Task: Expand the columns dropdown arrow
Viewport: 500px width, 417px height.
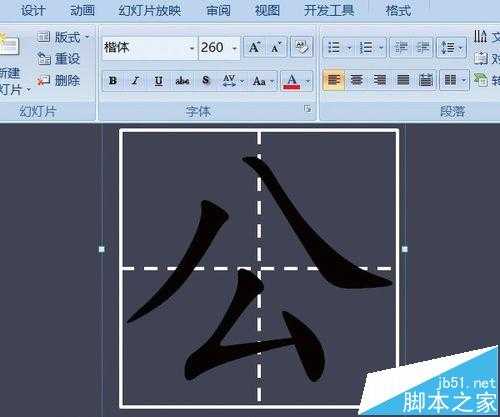Action: coord(464,80)
